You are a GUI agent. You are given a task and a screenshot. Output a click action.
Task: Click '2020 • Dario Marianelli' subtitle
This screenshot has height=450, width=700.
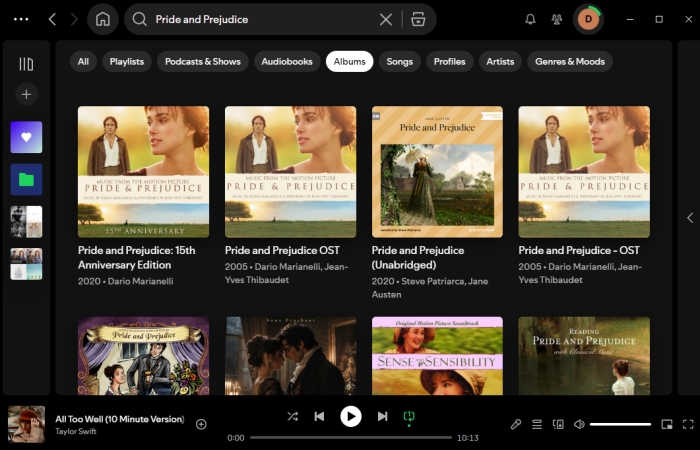tap(125, 281)
